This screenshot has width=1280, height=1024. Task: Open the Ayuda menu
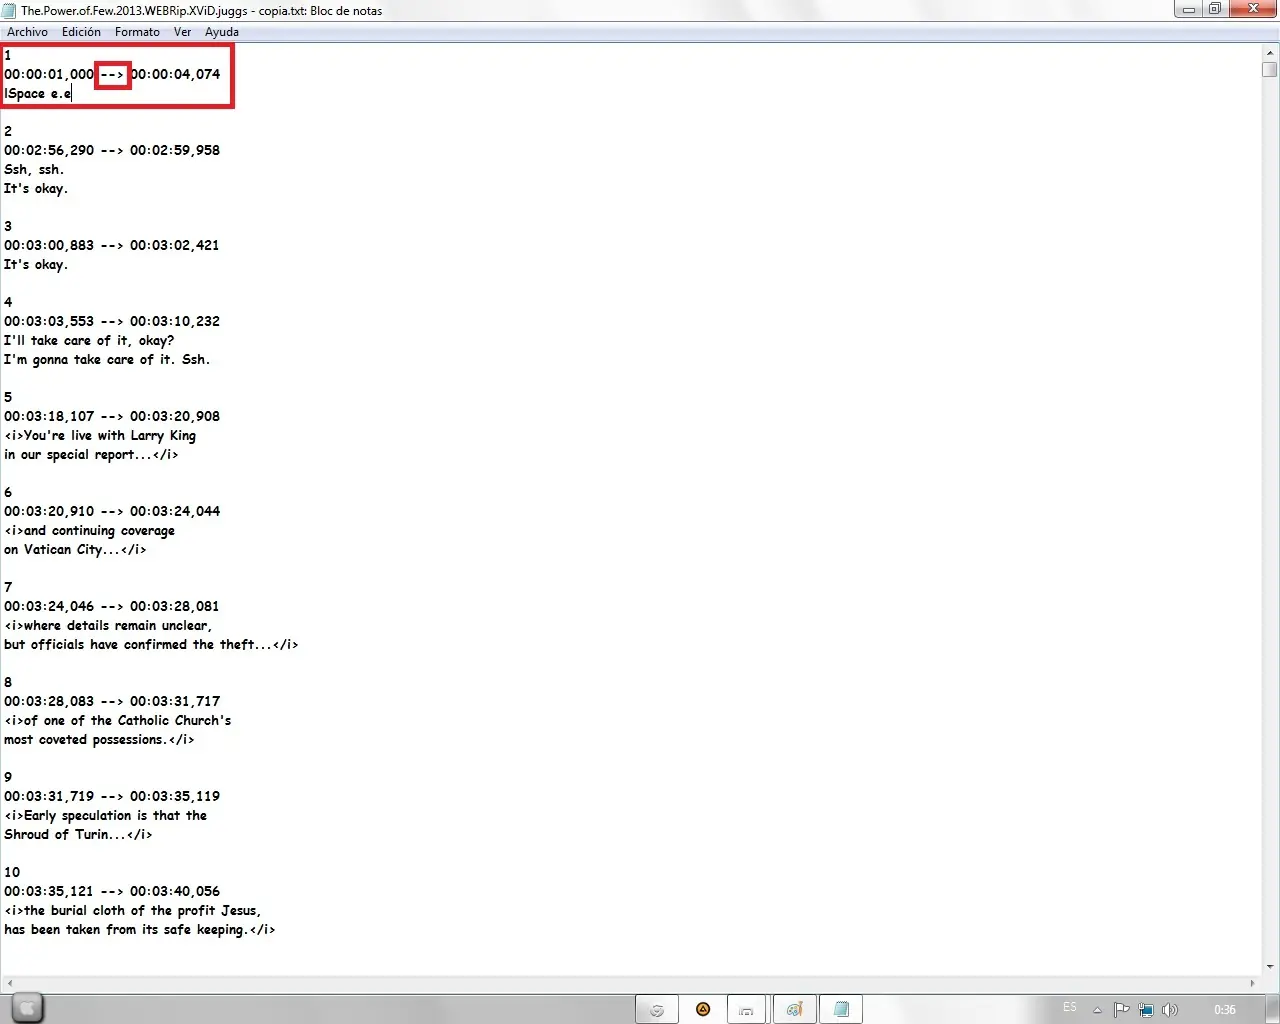tap(222, 32)
